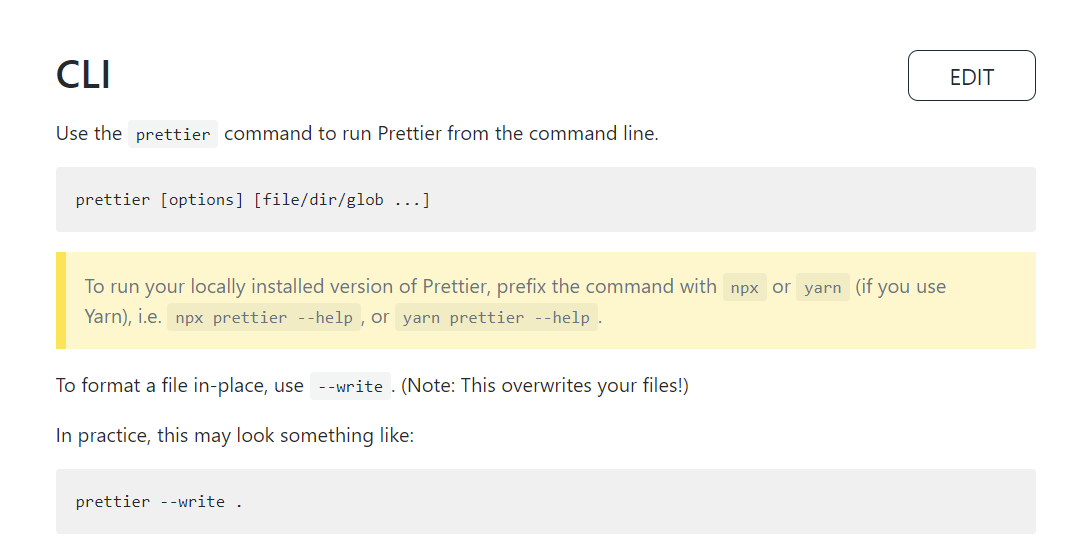The width and height of the screenshot is (1092, 551).
Task: Select the yarn prettier --help snippet
Action: coord(496,317)
